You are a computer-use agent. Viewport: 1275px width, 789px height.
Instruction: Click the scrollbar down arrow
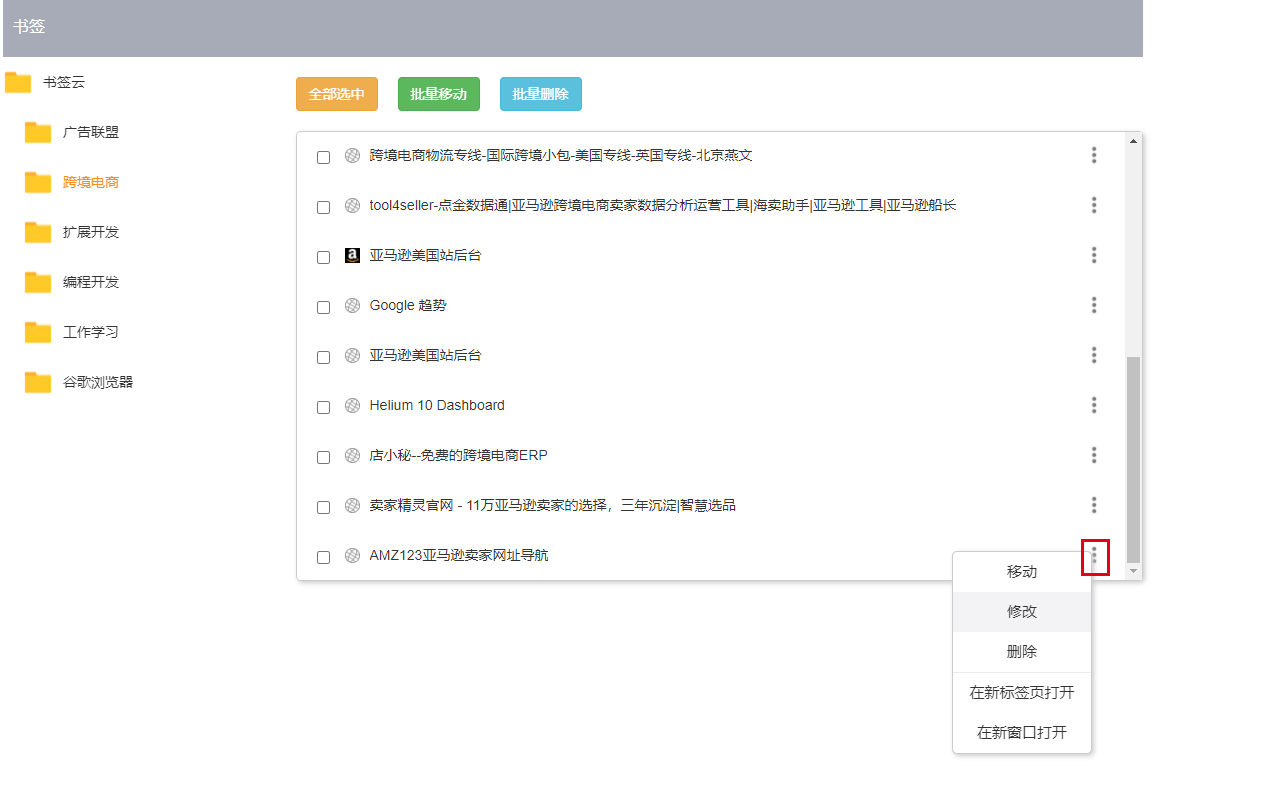pyautogui.click(x=1133, y=571)
